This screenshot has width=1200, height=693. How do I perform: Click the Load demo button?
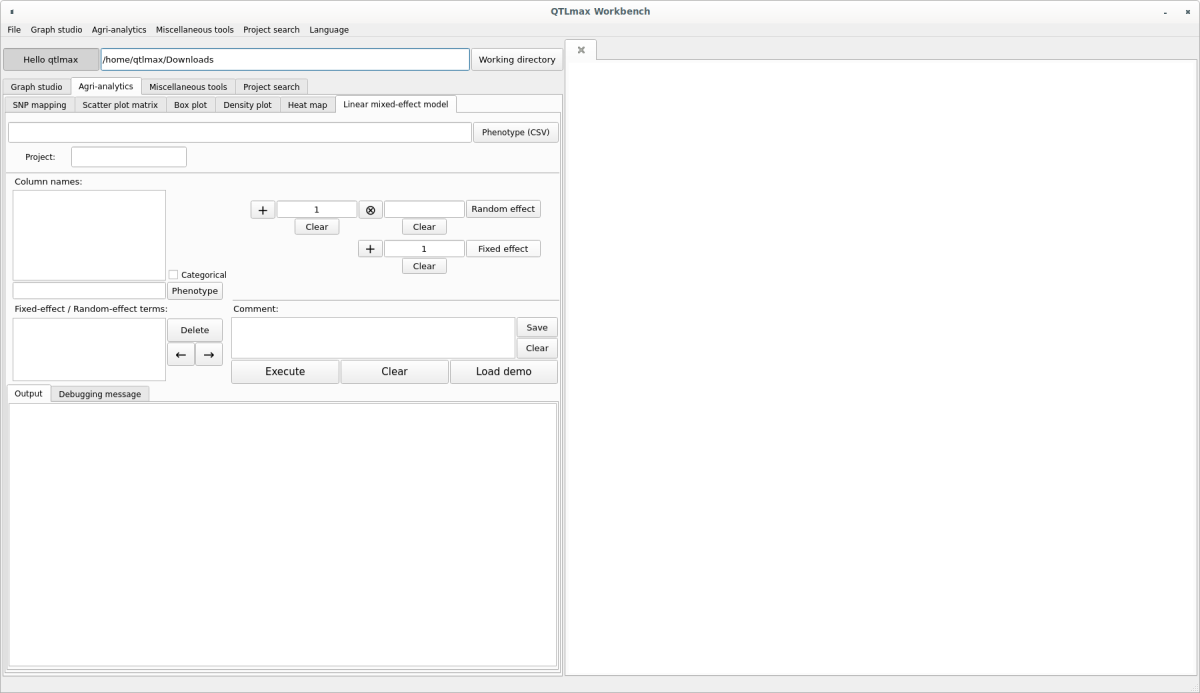(x=503, y=372)
